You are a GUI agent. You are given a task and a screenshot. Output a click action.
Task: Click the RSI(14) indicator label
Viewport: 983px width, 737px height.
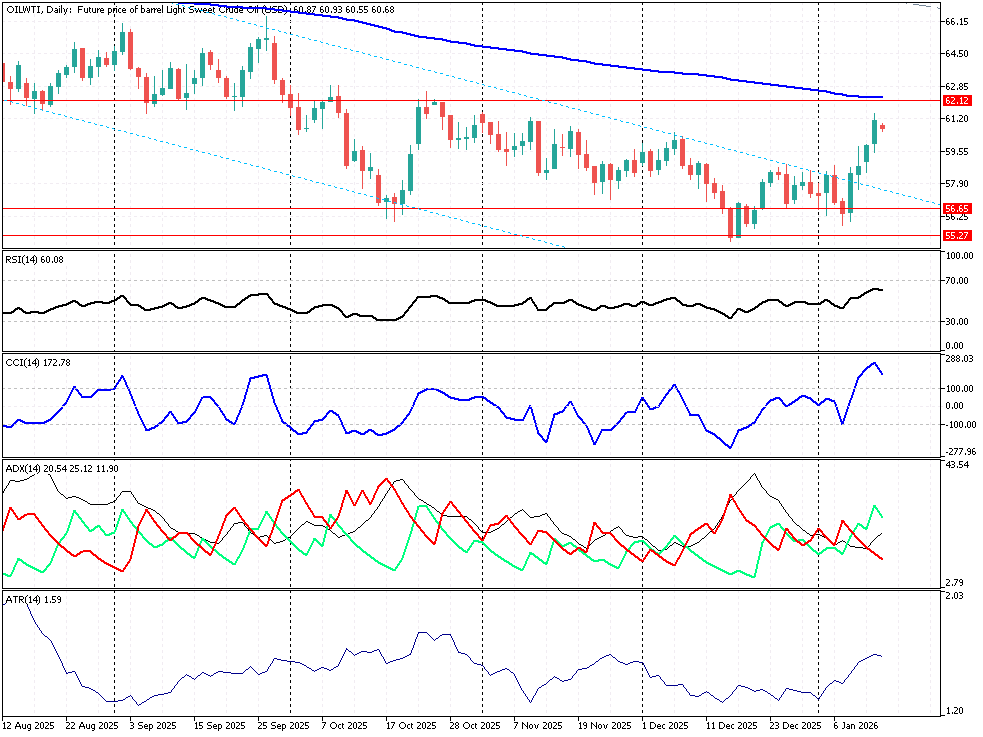[34, 257]
